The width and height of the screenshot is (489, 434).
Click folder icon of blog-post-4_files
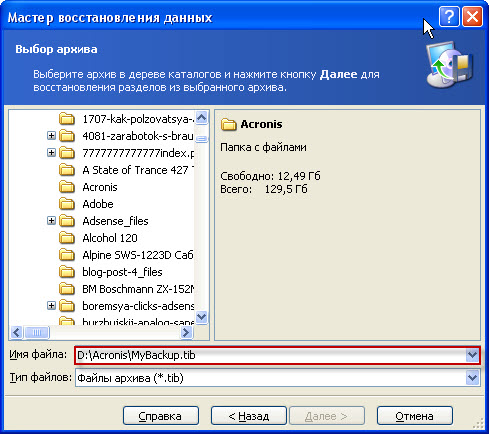[x=67, y=272]
